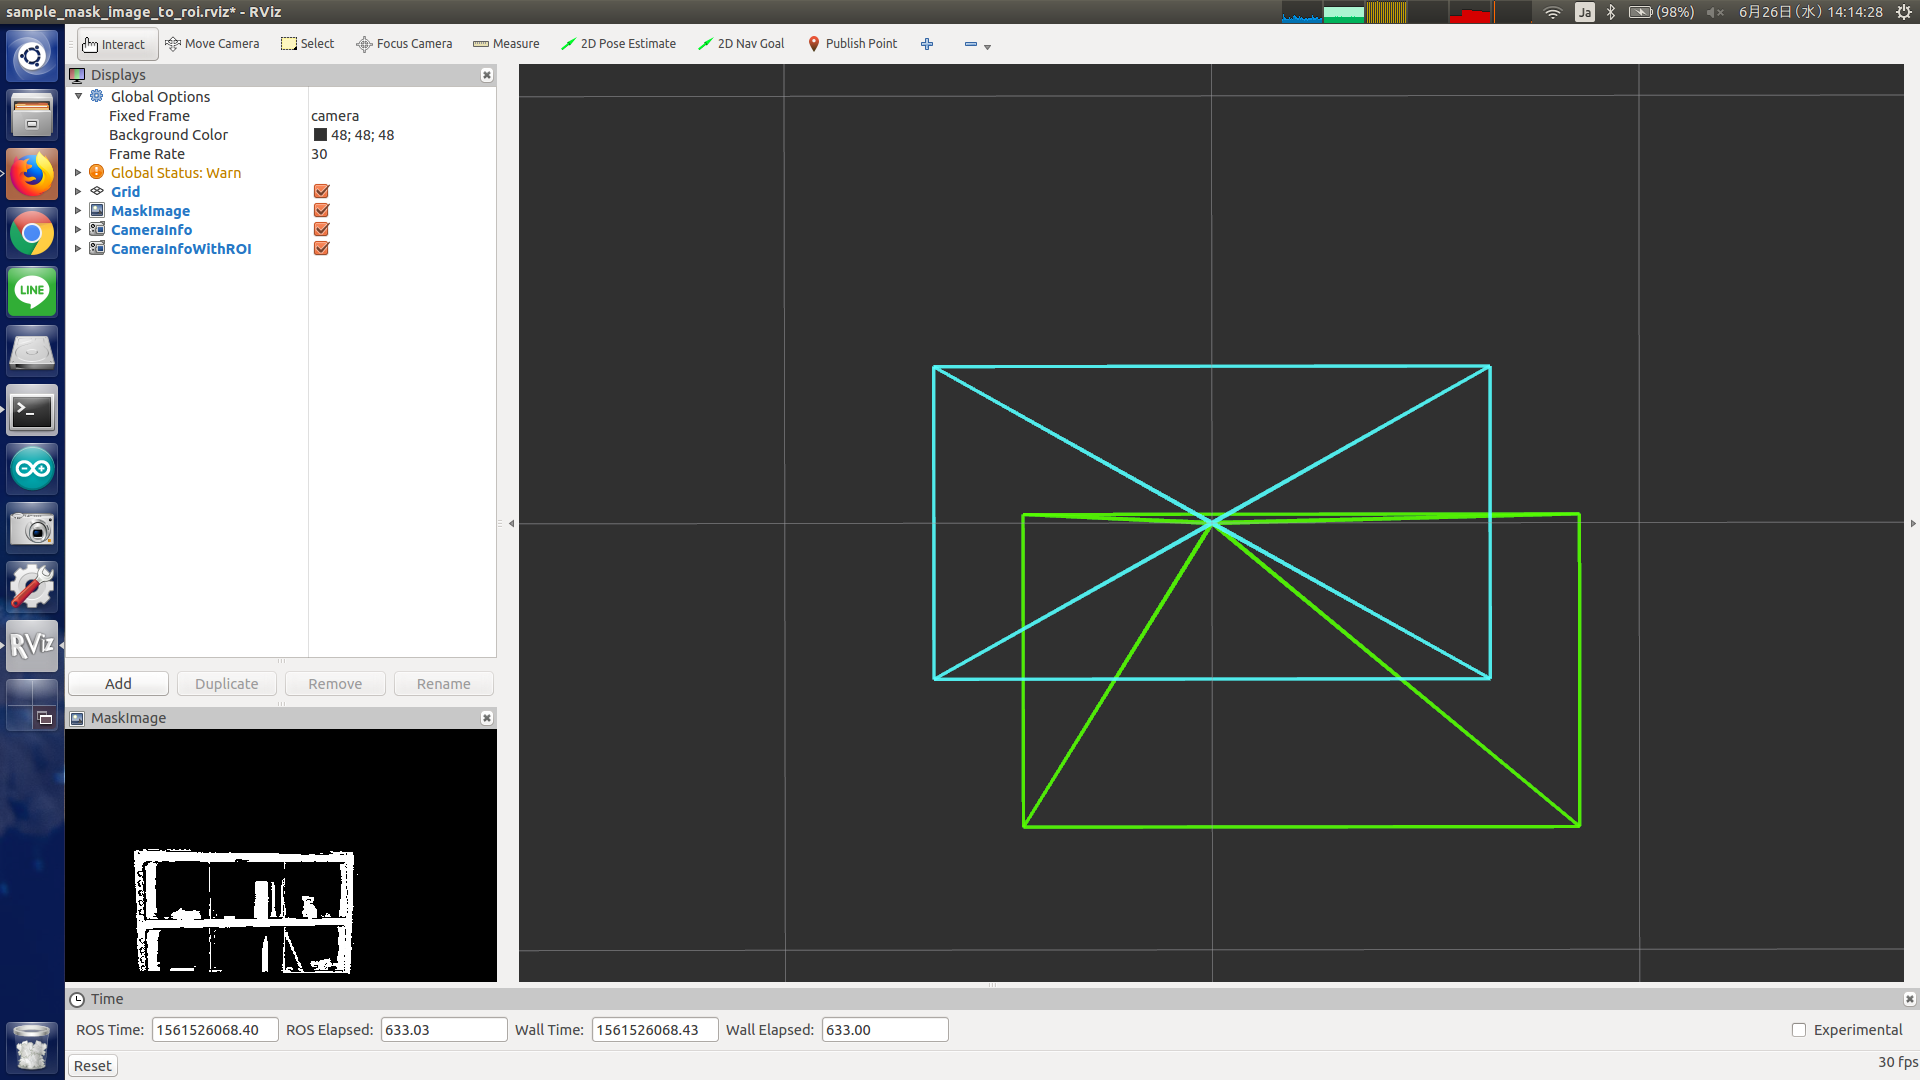This screenshot has height=1080, width=1920.
Task: Expand the MaskImage display node
Action: pyautogui.click(x=78, y=211)
